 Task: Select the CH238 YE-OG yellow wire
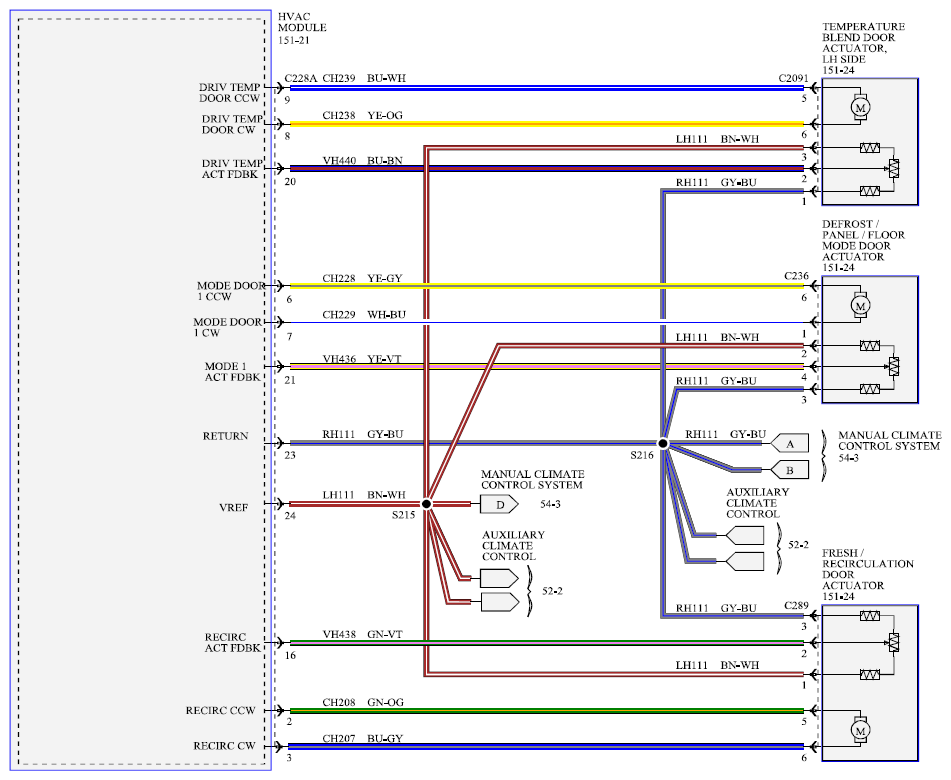pos(546,124)
